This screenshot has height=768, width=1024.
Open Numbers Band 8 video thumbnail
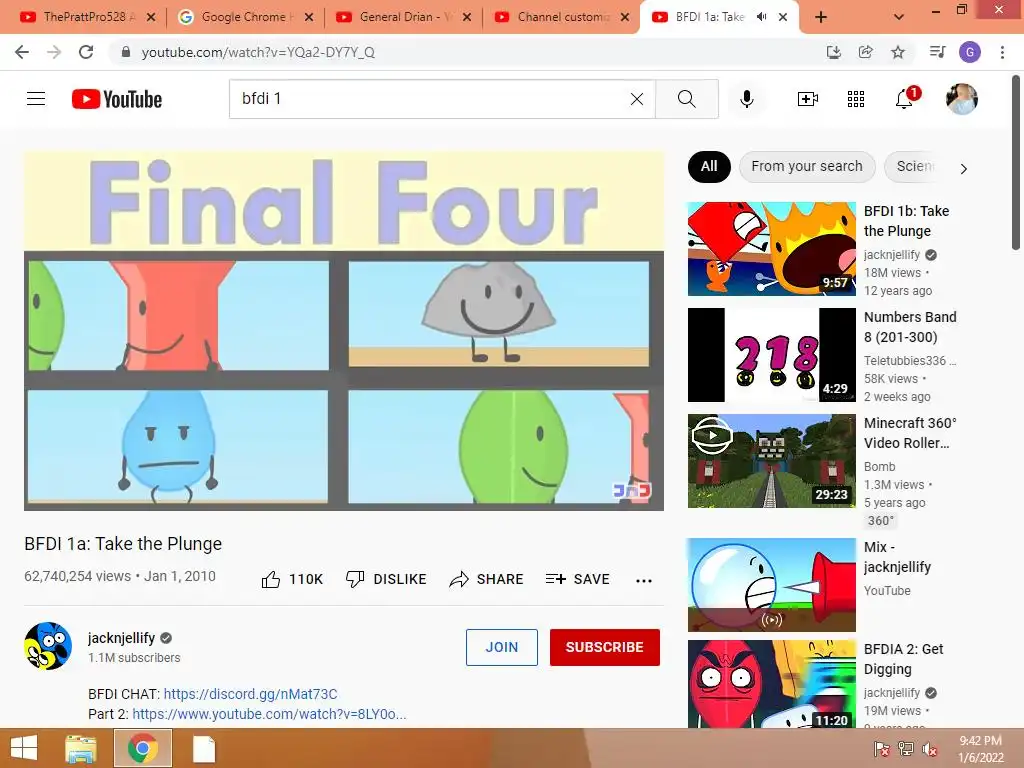(x=771, y=355)
